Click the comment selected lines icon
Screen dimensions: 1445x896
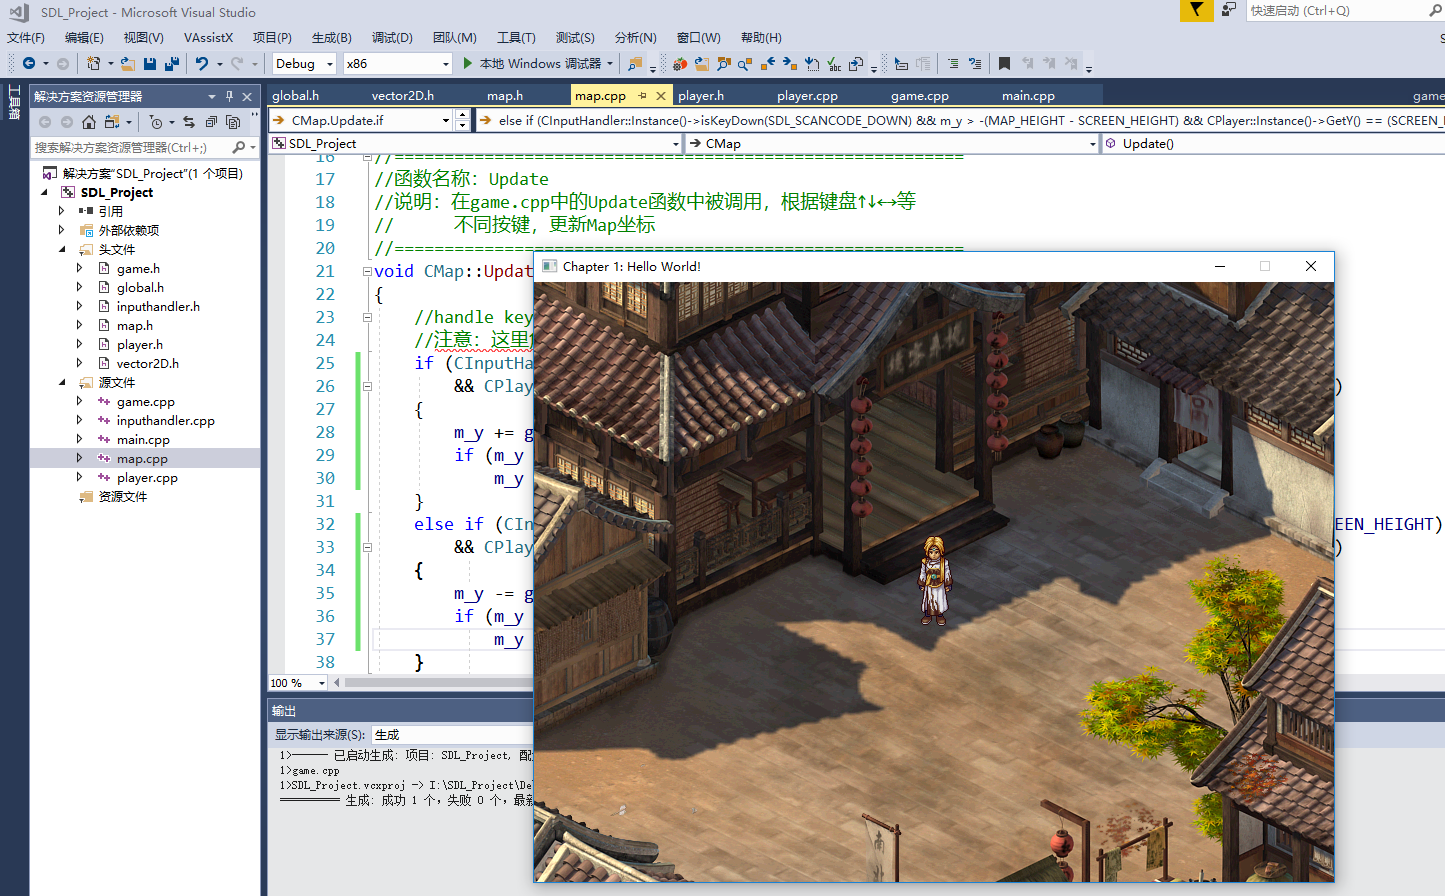pos(952,64)
